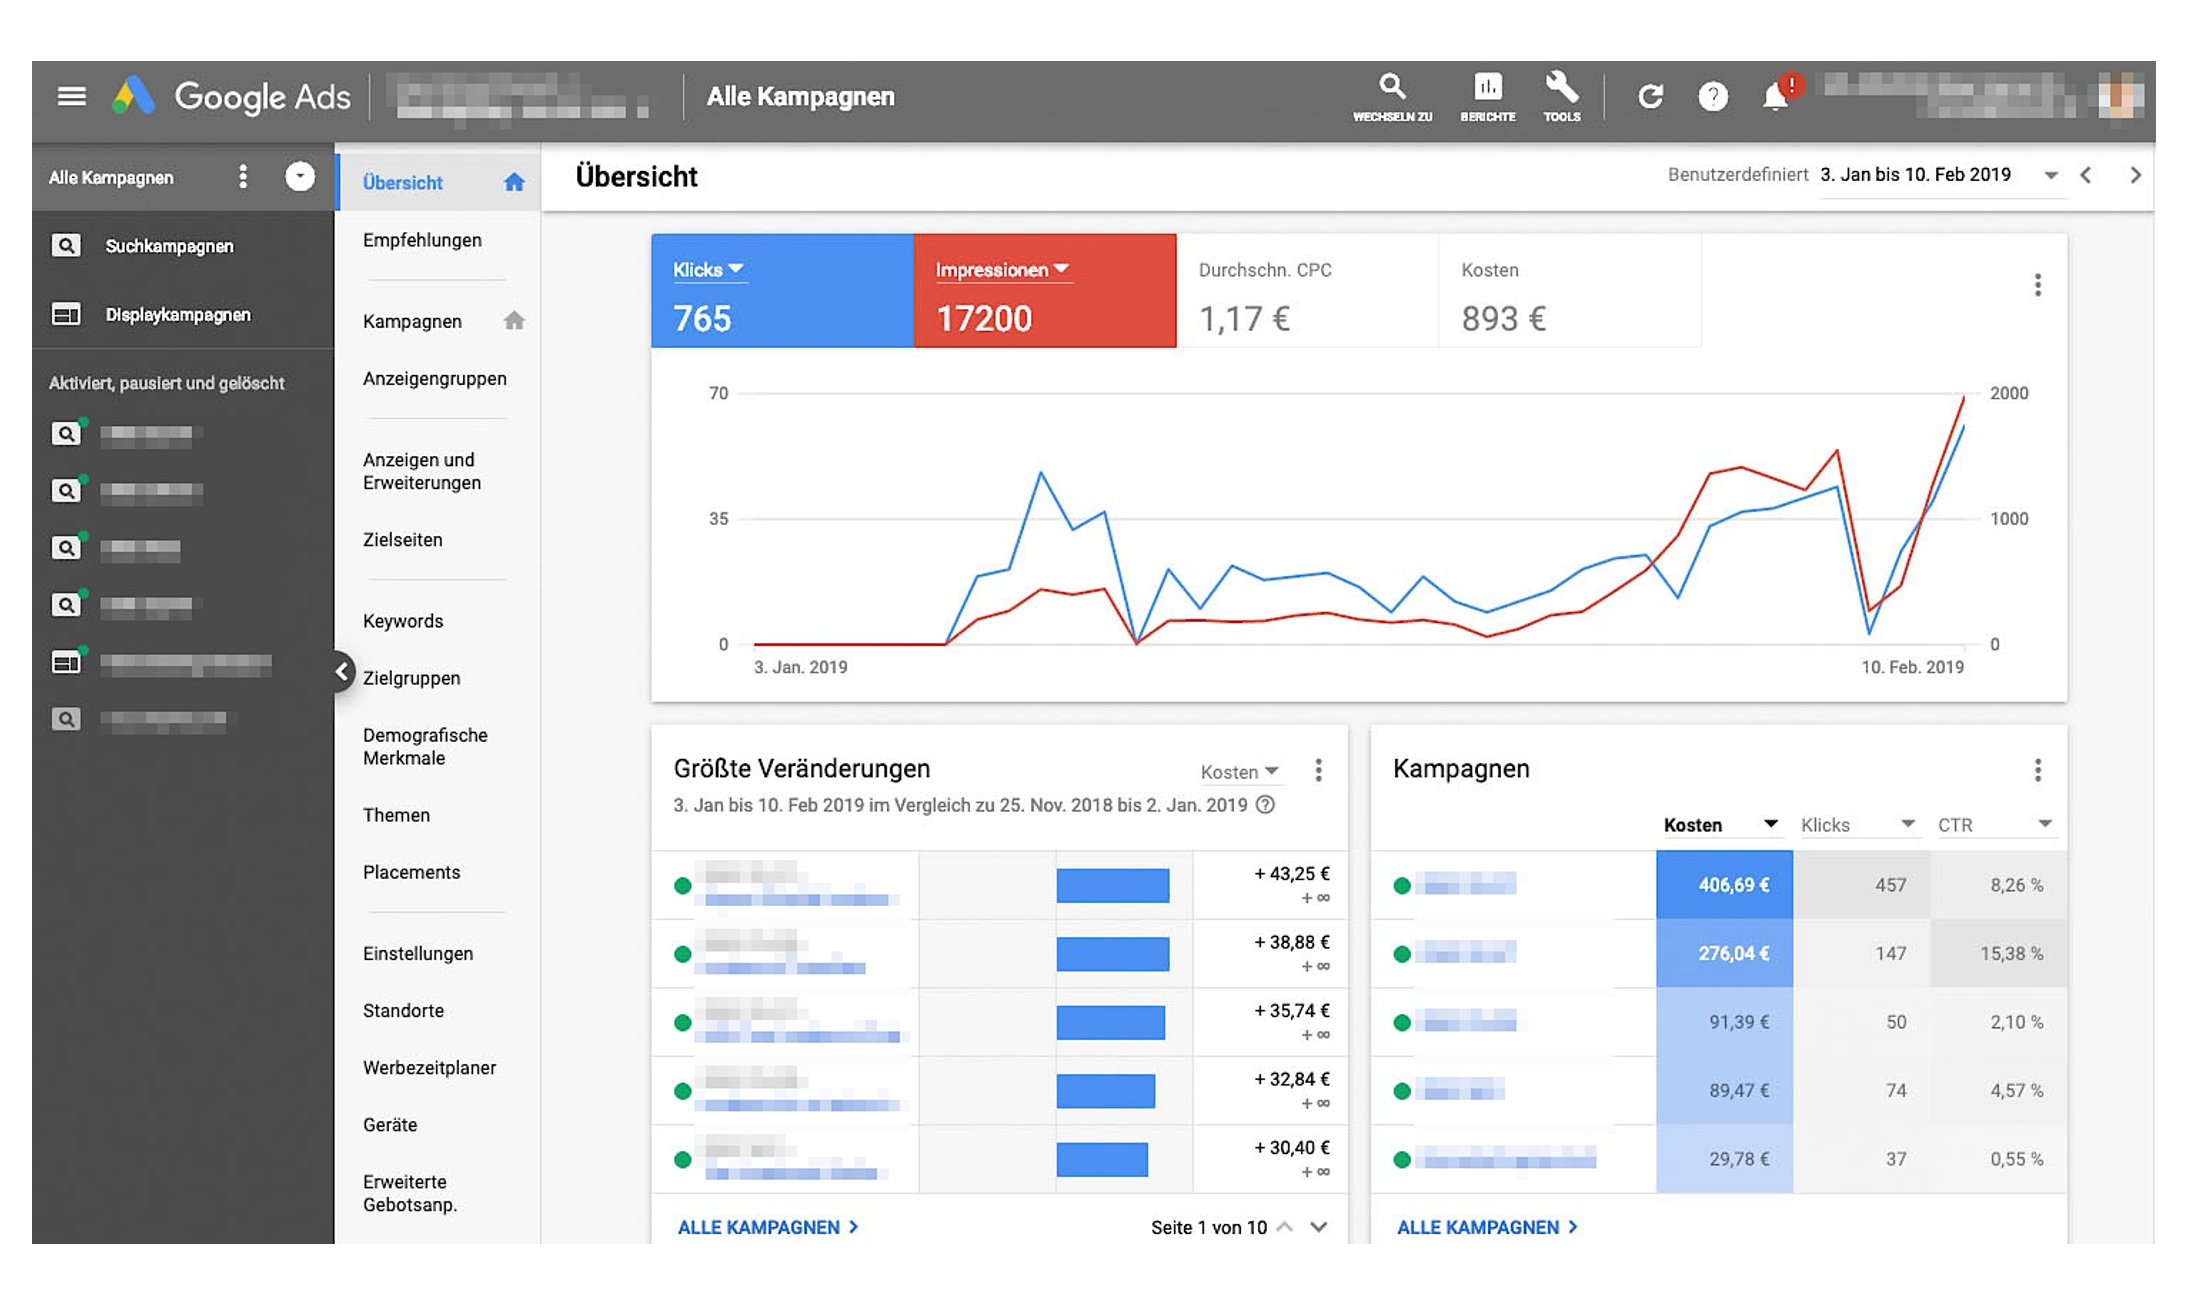2190x1304 pixels.
Task: Toggle the Klicks metric selector
Action: [706, 267]
